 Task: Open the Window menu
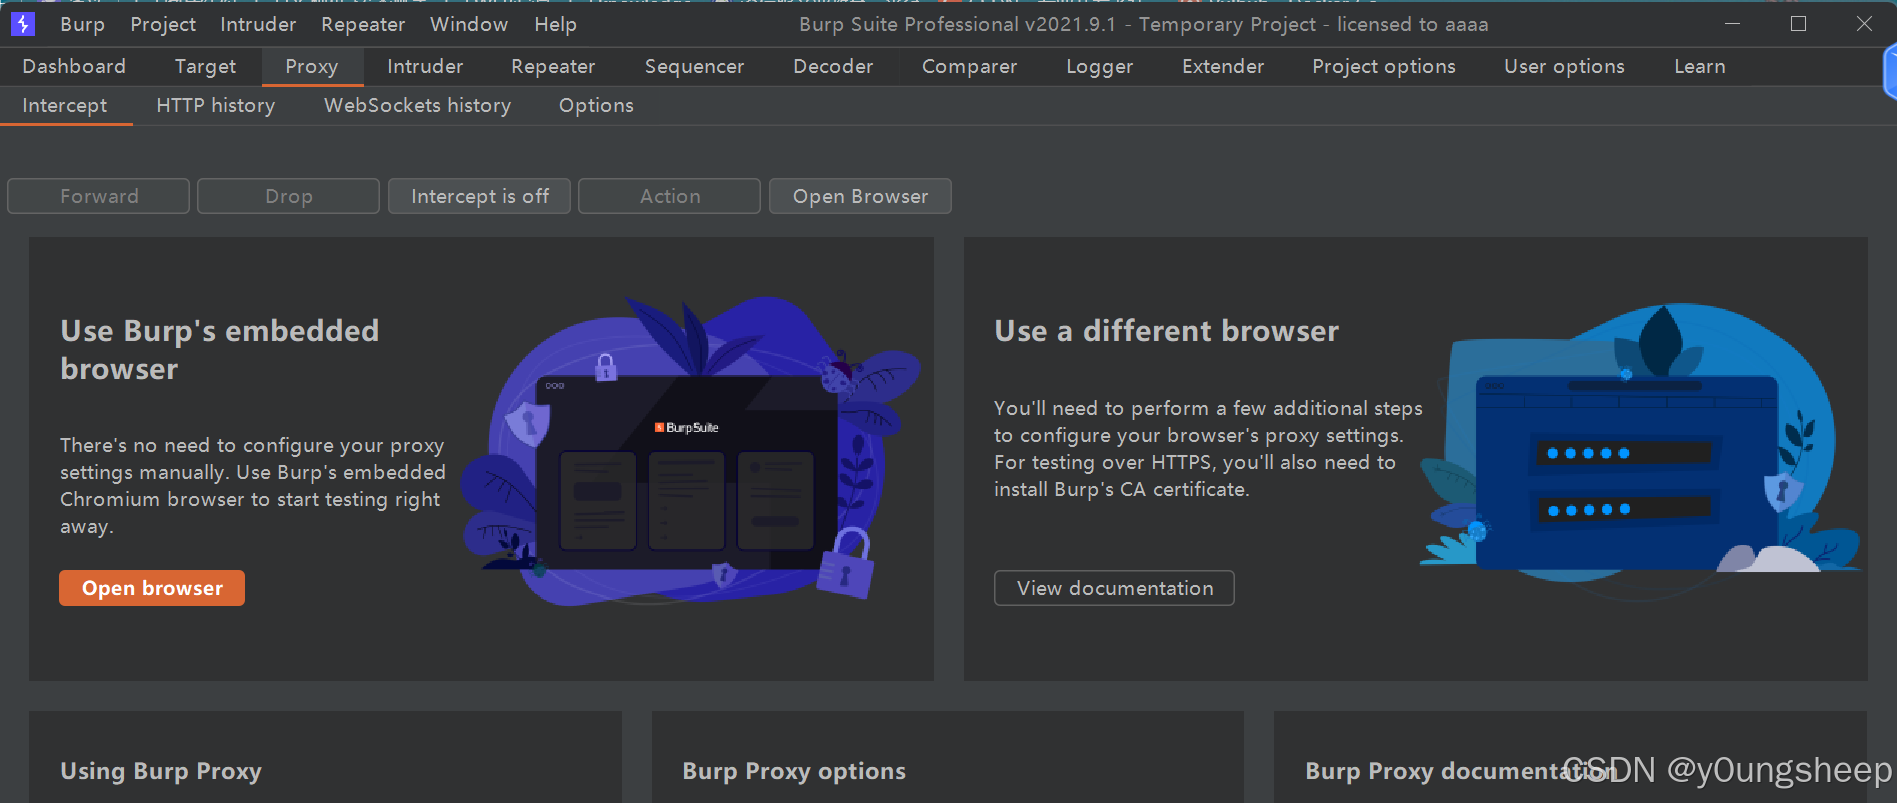469,24
